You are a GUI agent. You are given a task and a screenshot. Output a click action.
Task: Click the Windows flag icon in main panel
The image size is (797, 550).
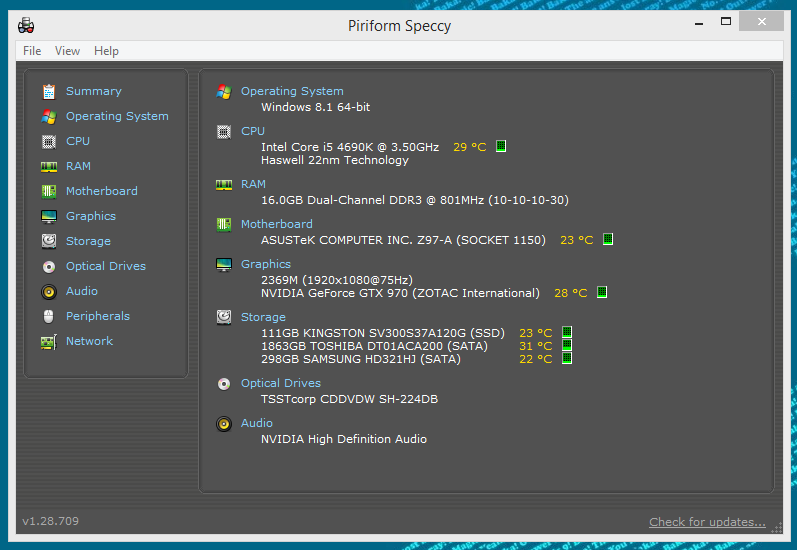[224, 91]
